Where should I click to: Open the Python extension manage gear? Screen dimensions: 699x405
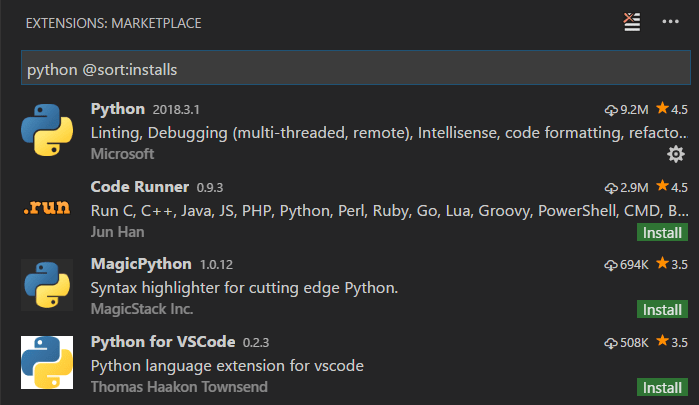pos(675,153)
